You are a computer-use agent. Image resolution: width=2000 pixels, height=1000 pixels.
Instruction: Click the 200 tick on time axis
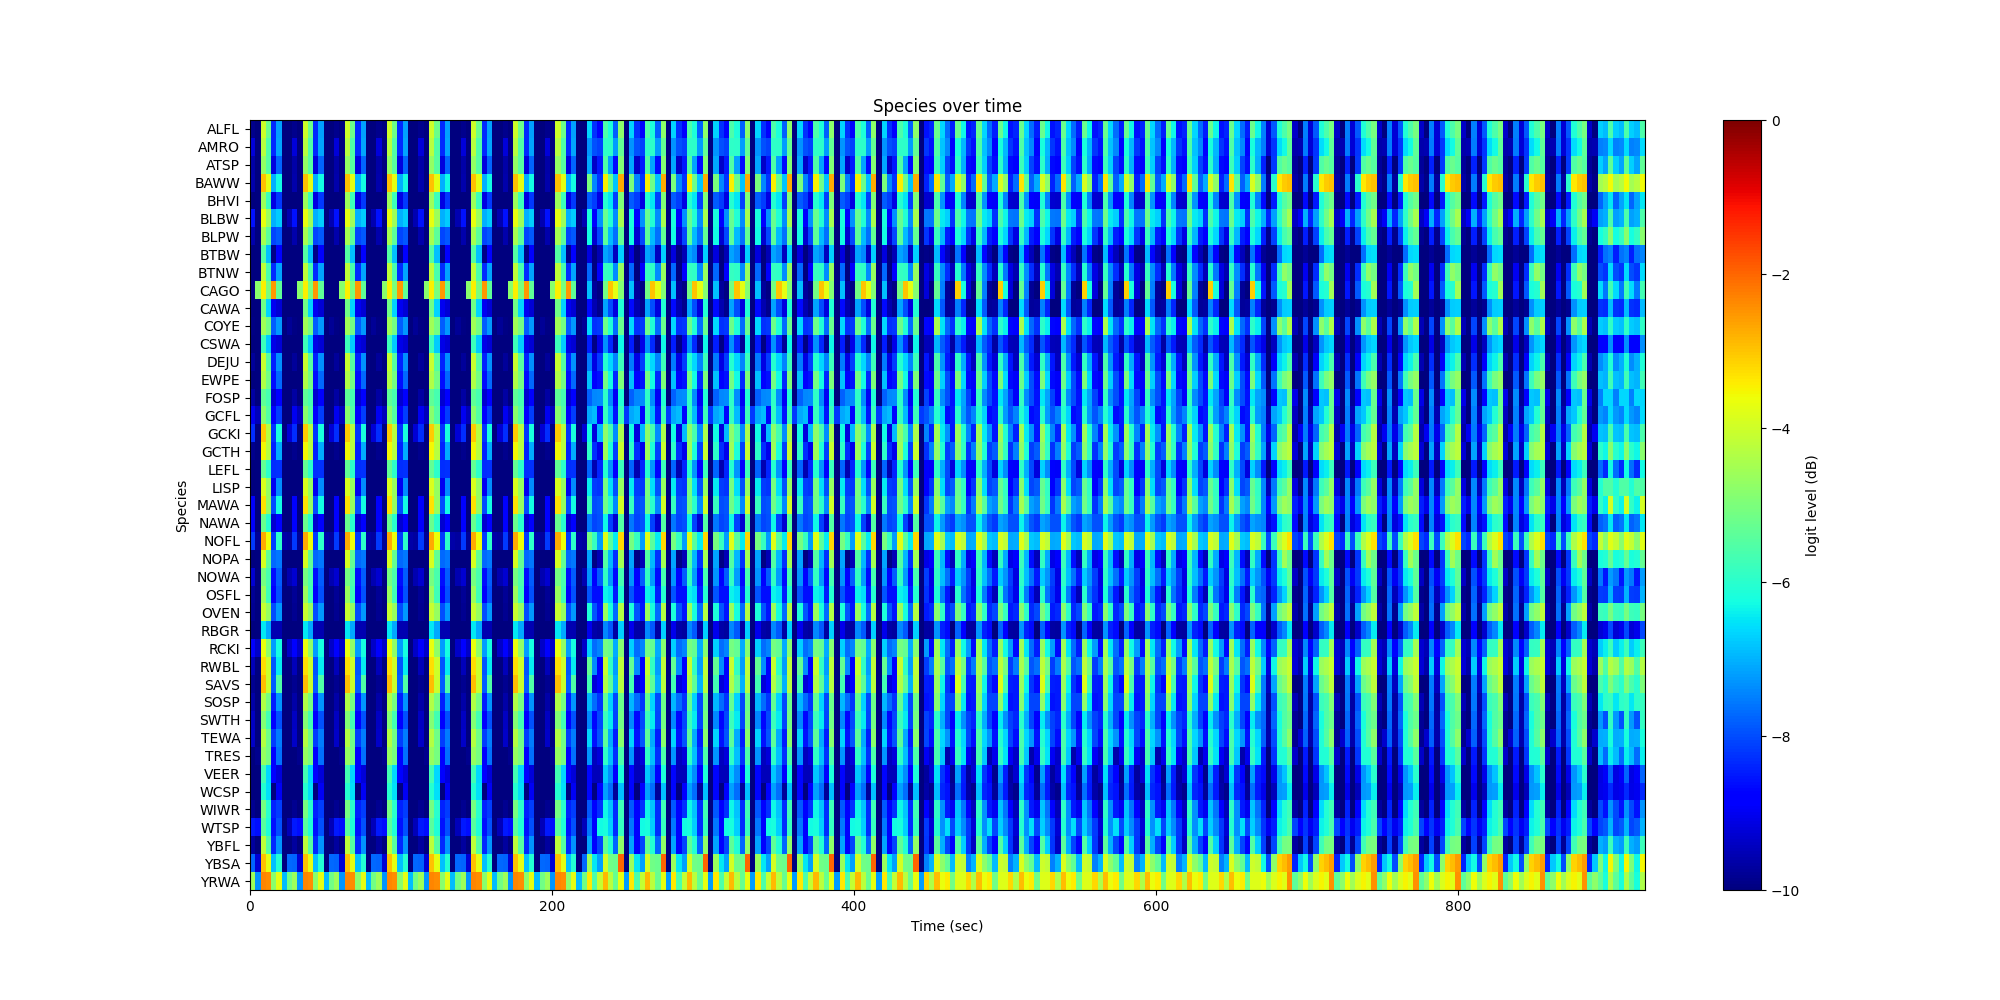(552, 906)
